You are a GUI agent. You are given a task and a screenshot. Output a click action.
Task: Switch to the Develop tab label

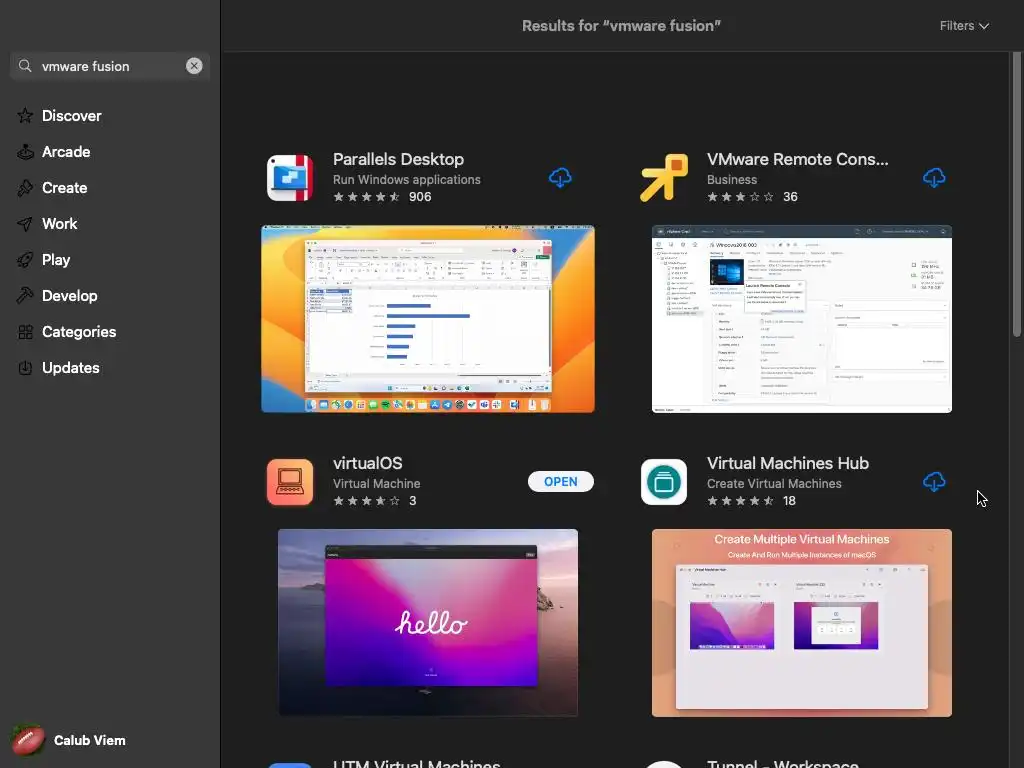[x=70, y=296]
